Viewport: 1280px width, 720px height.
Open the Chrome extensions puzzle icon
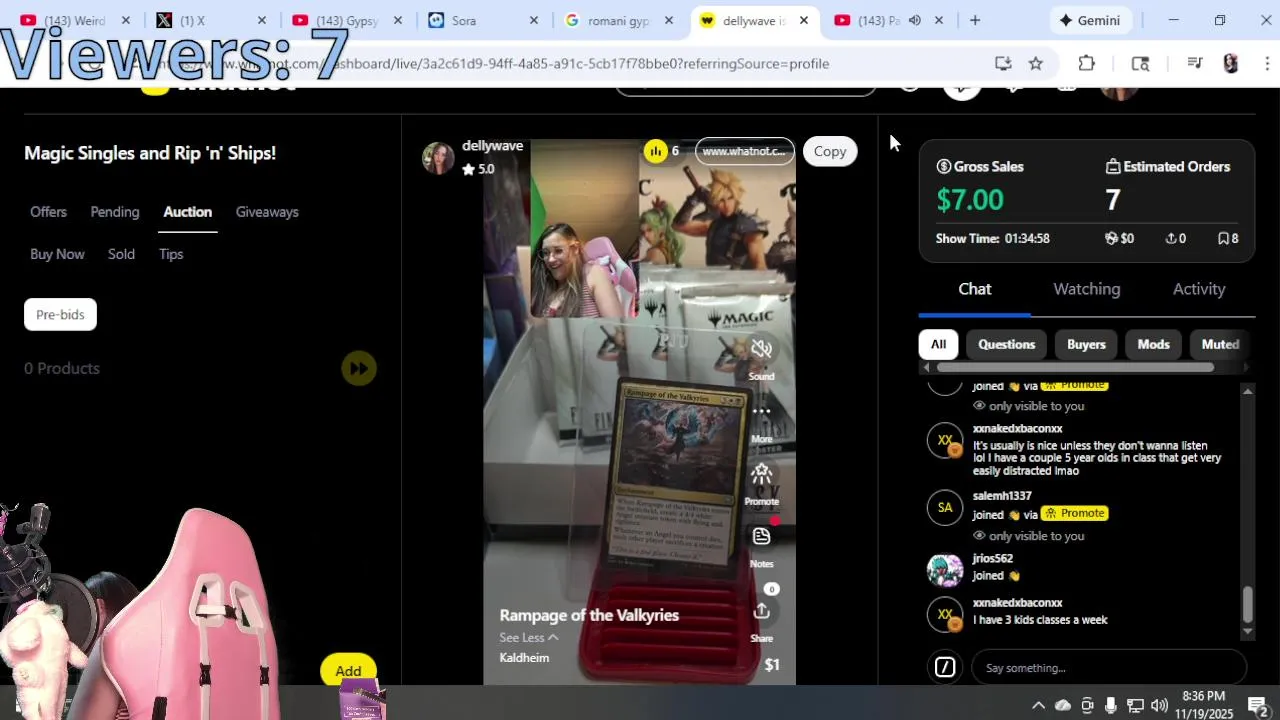click(1087, 63)
